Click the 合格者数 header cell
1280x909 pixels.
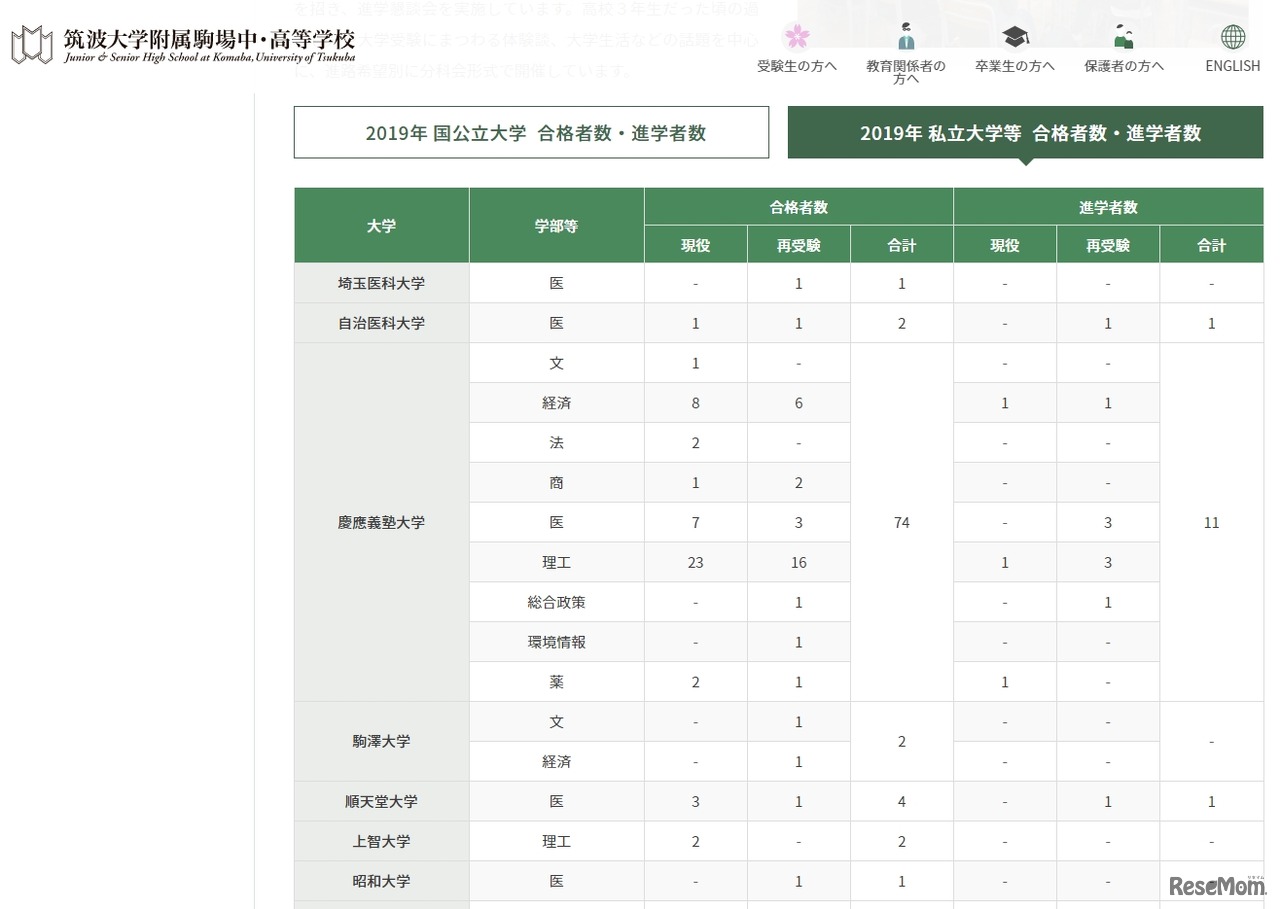797,207
